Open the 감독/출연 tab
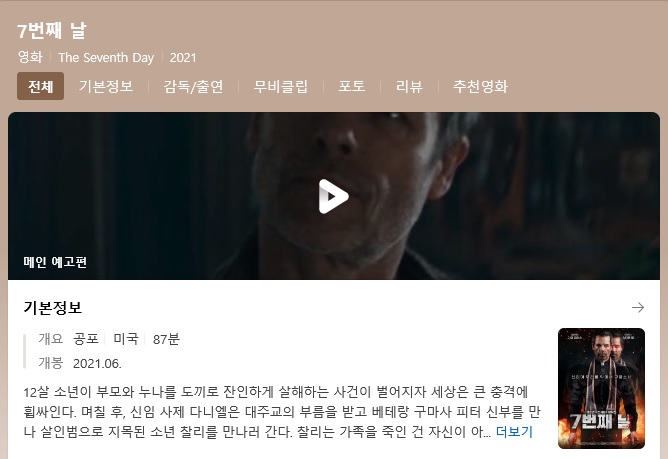 (193, 86)
